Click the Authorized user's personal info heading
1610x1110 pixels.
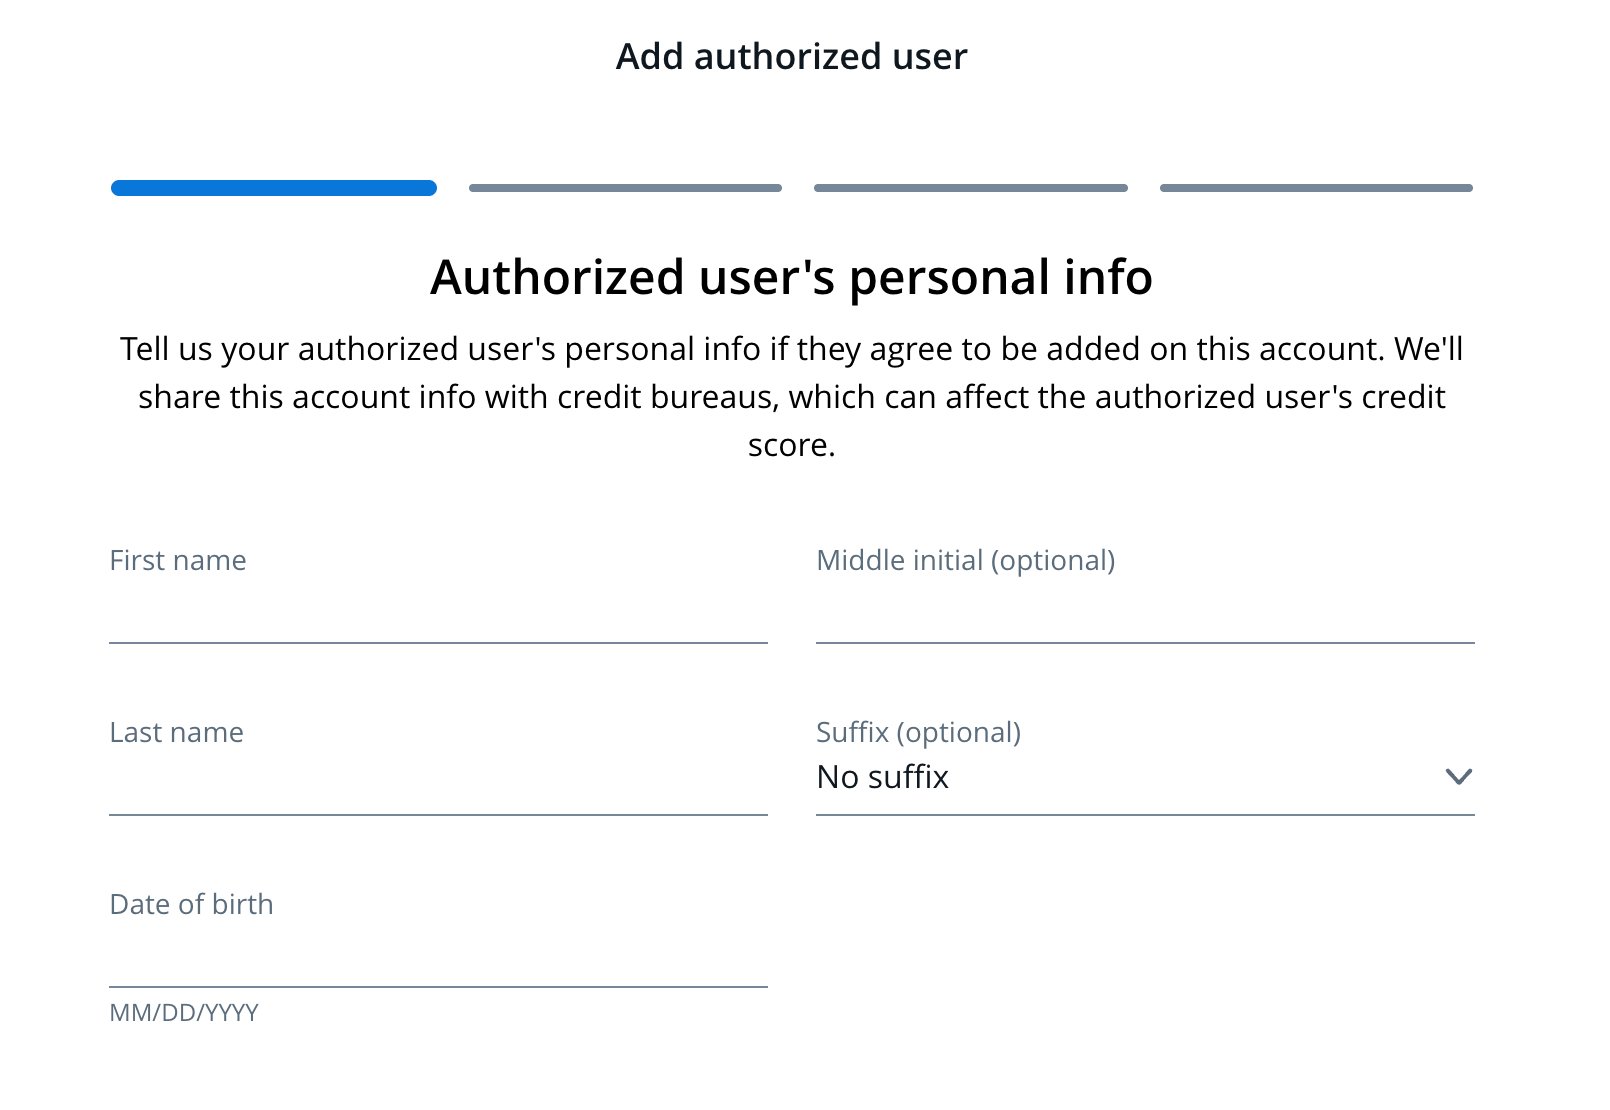pos(790,278)
